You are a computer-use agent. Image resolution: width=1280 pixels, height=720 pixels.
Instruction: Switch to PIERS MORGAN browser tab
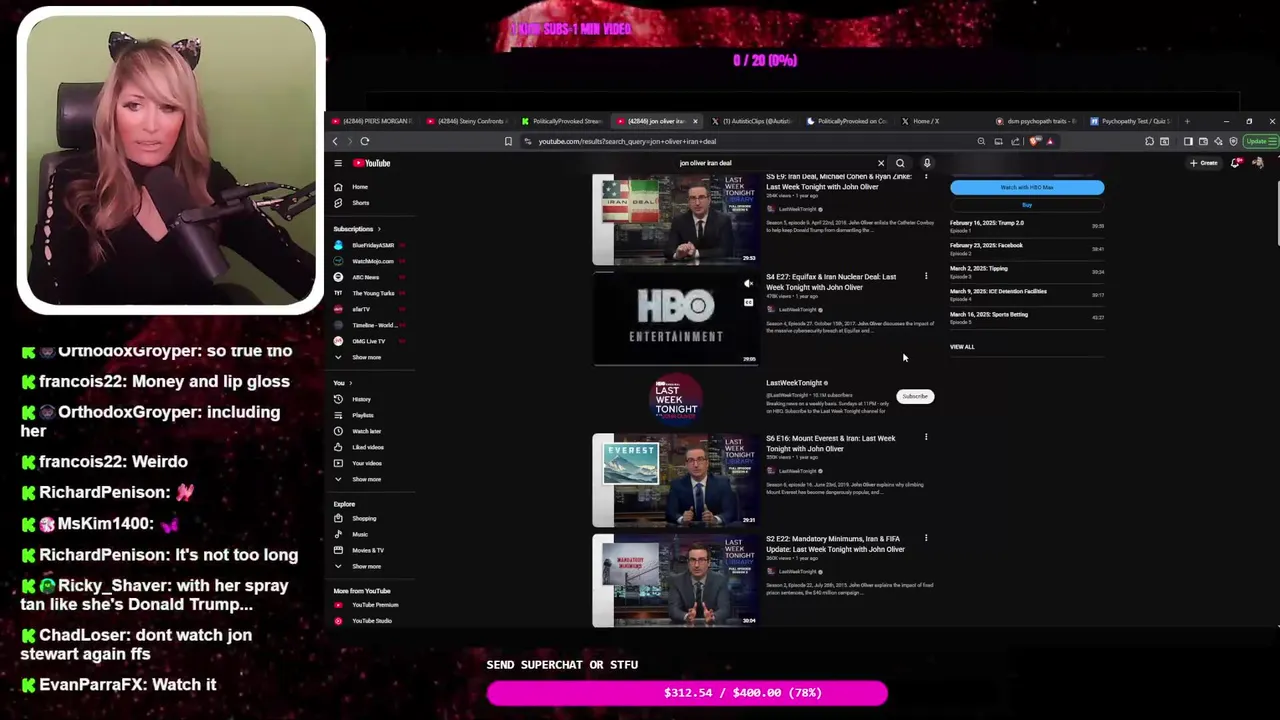click(373, 121)
